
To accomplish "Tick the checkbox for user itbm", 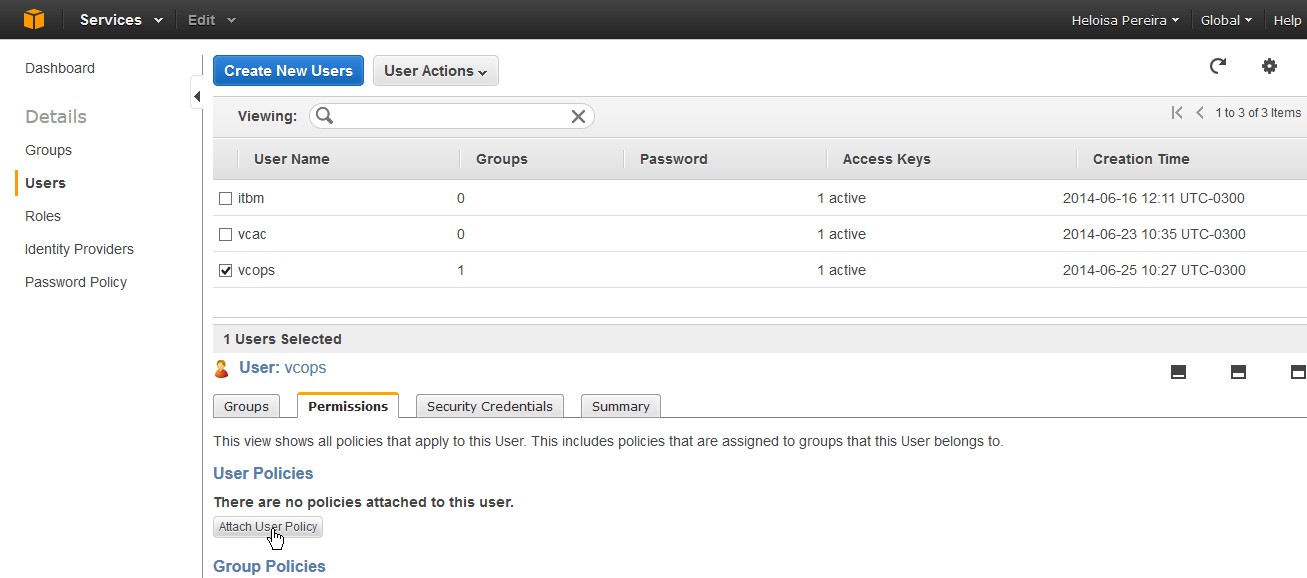I will click(225, 199).
